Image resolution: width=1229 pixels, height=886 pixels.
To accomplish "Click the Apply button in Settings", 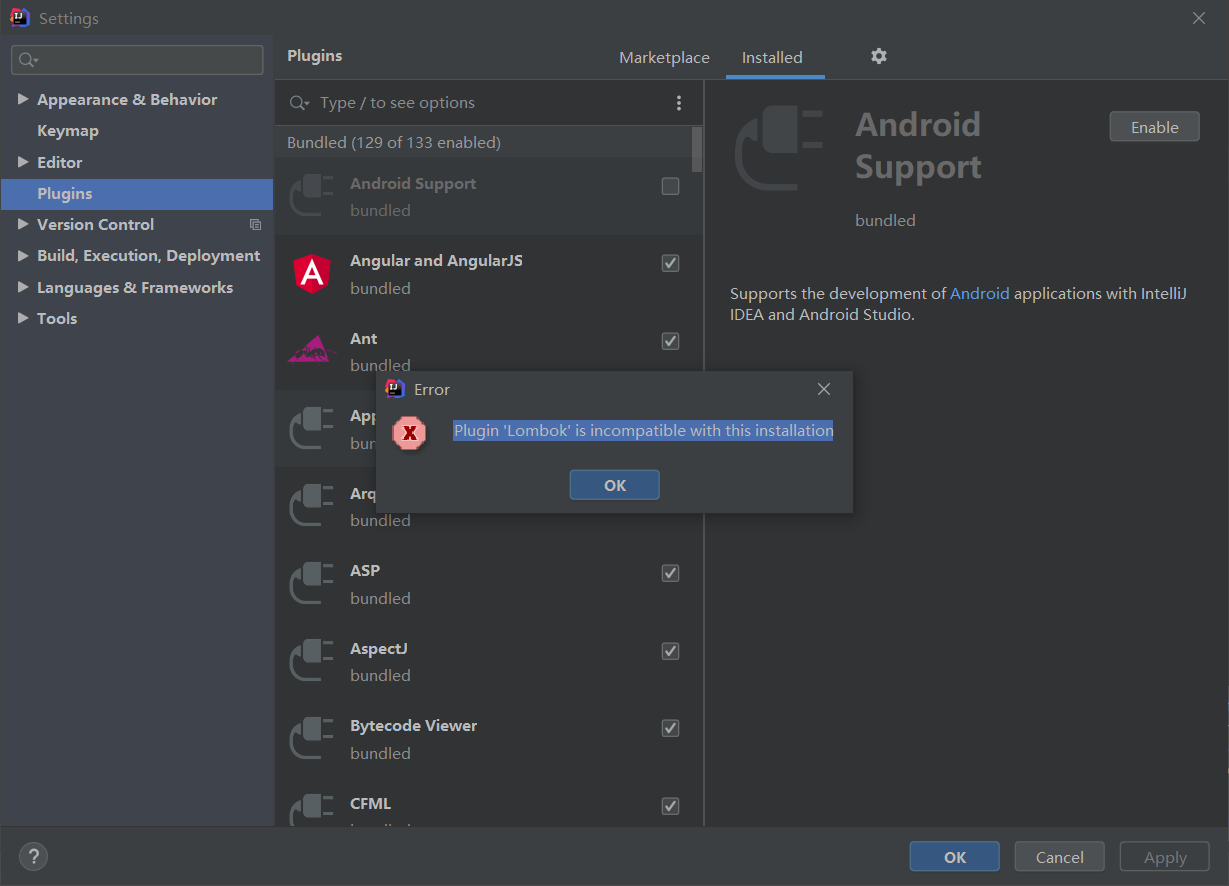I will (x=1165, y=857).
